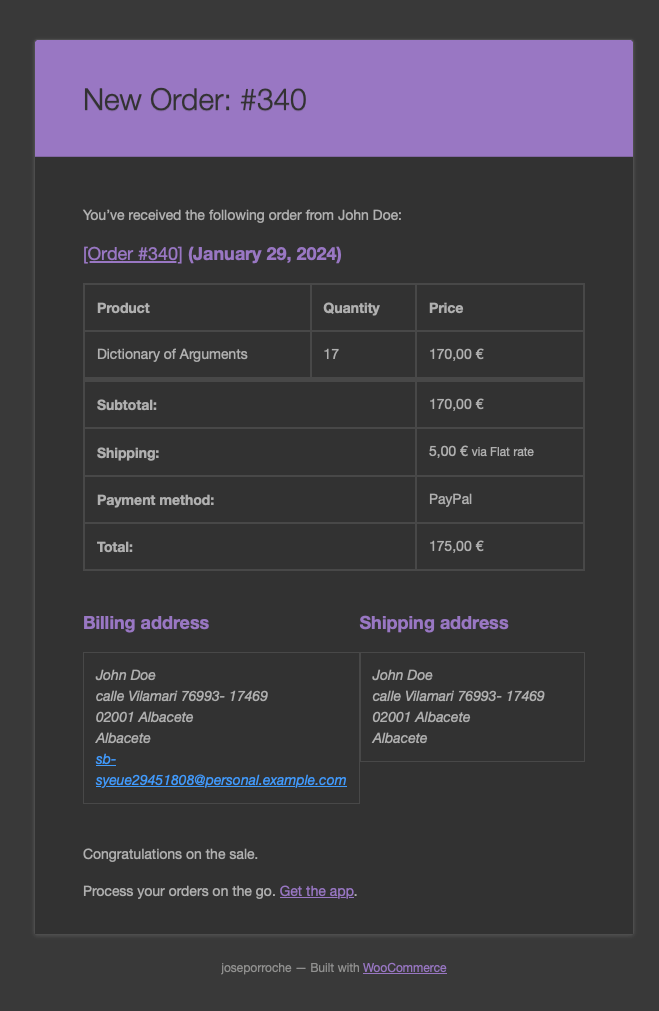Viewport: 659px width, 1011px height.
Task: Click the shipping cost via Flat rate
Action: point(481,451)
